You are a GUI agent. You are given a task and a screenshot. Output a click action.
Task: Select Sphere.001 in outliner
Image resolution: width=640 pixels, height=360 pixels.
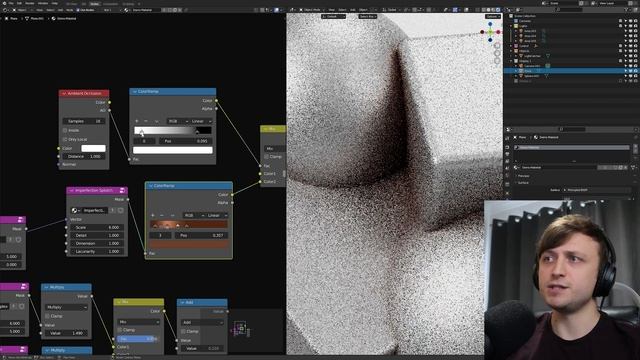pyautogui.click(x=532, y=76)
